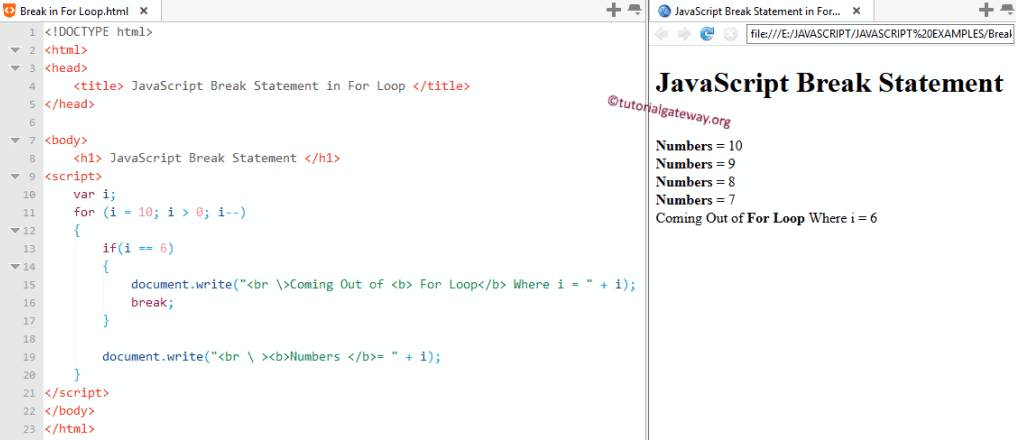Image resolution: width=1016 pixels, height=440 pixels.
Task: Stop loading the preview page
Action: click(x=730, y=34)
